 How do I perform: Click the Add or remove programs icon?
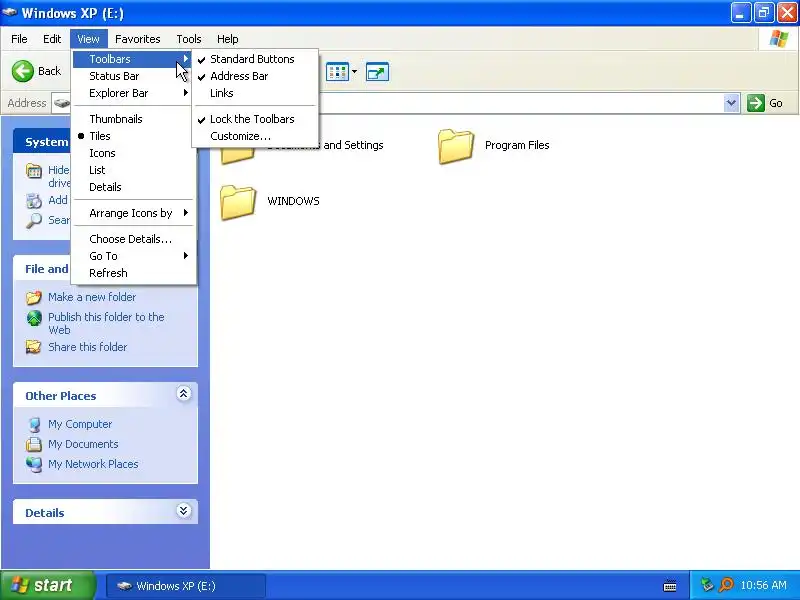34,201
